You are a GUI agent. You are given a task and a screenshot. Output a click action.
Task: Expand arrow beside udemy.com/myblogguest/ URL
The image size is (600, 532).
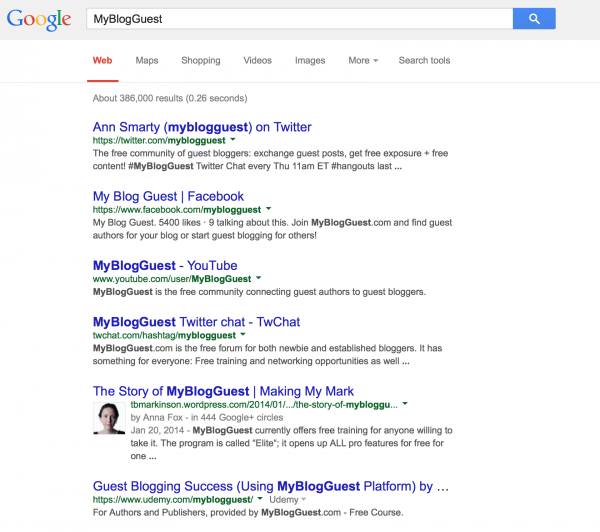(x=260, y=499)
